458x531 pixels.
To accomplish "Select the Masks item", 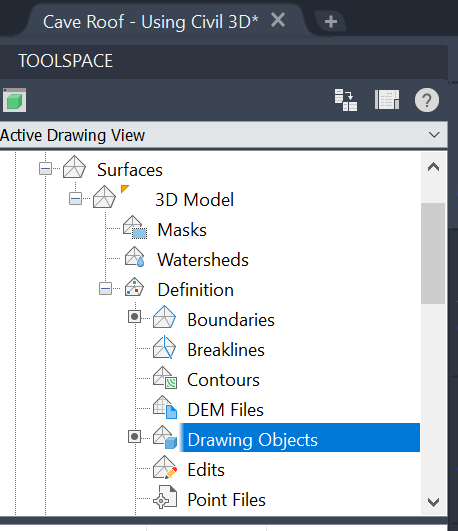I will coord(182,230).
